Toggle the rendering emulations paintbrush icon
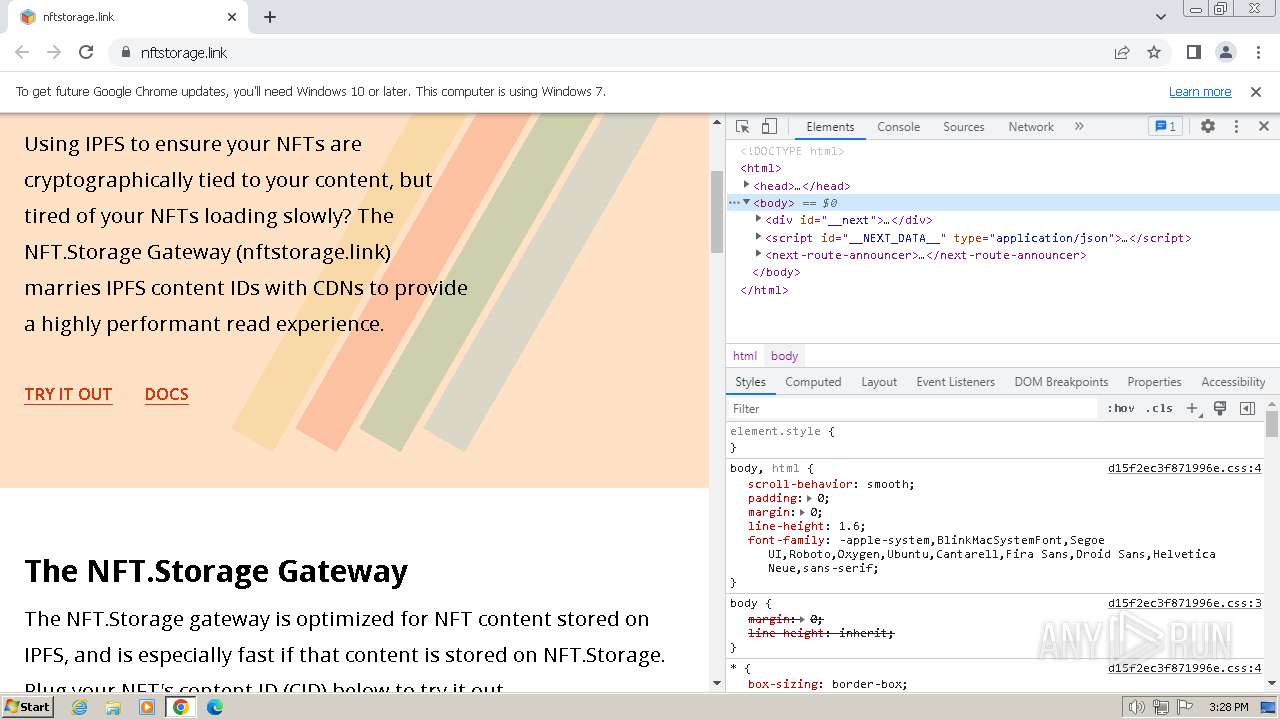 point(1220,408)
